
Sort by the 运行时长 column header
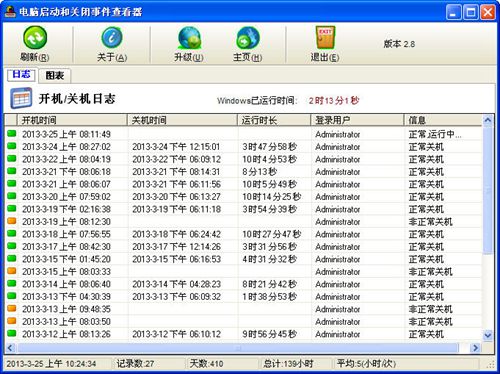click(x=274, y=120)
